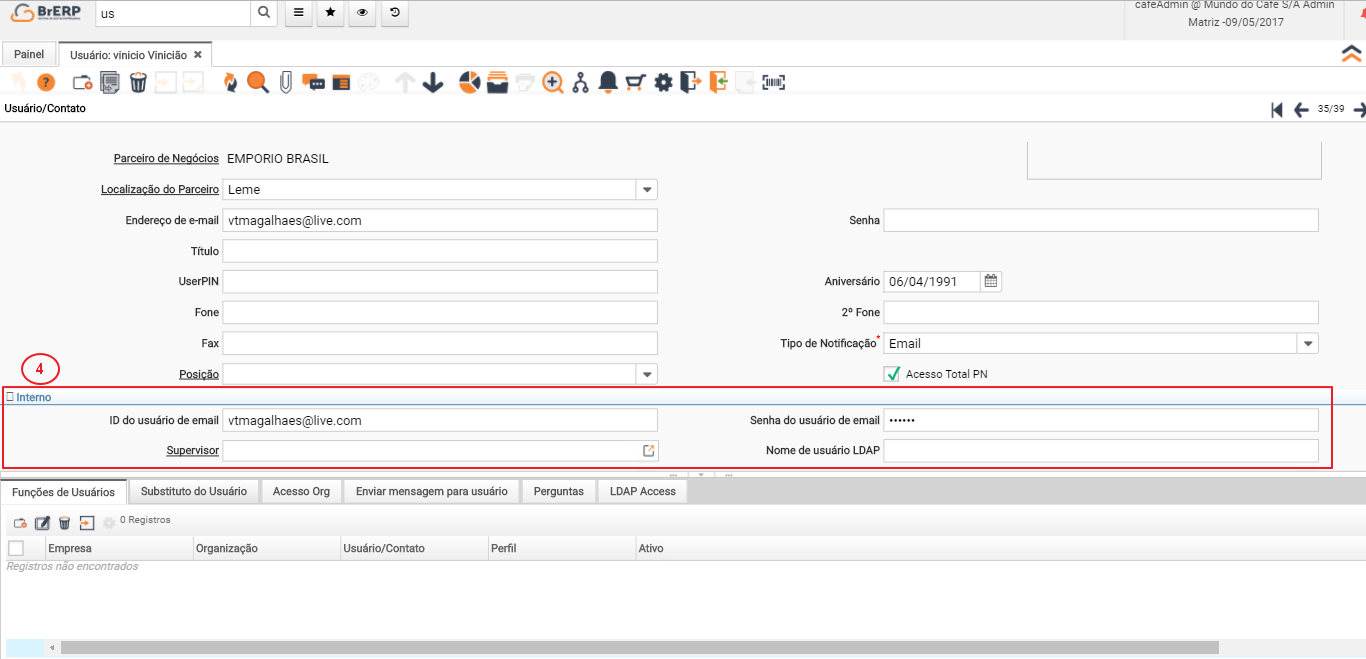Image resolution: width=1366 pixels, height=659 pixels.
Task: Tick the select-all checkbox in grid header
Action: 16,548
